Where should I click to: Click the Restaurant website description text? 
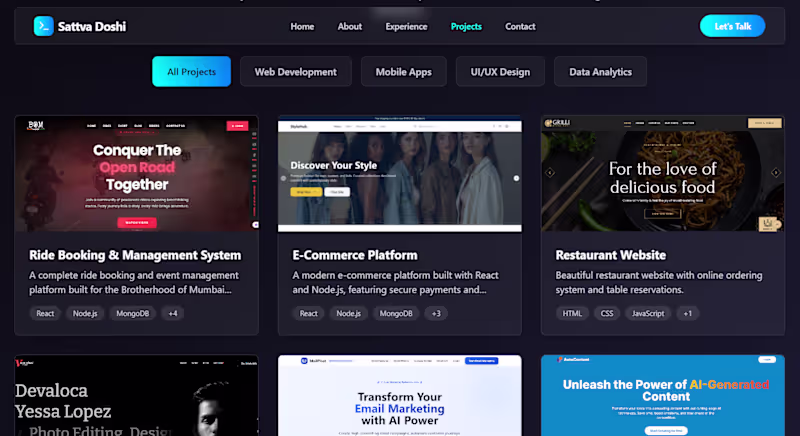pyautogui.click(x=659, y=283)
